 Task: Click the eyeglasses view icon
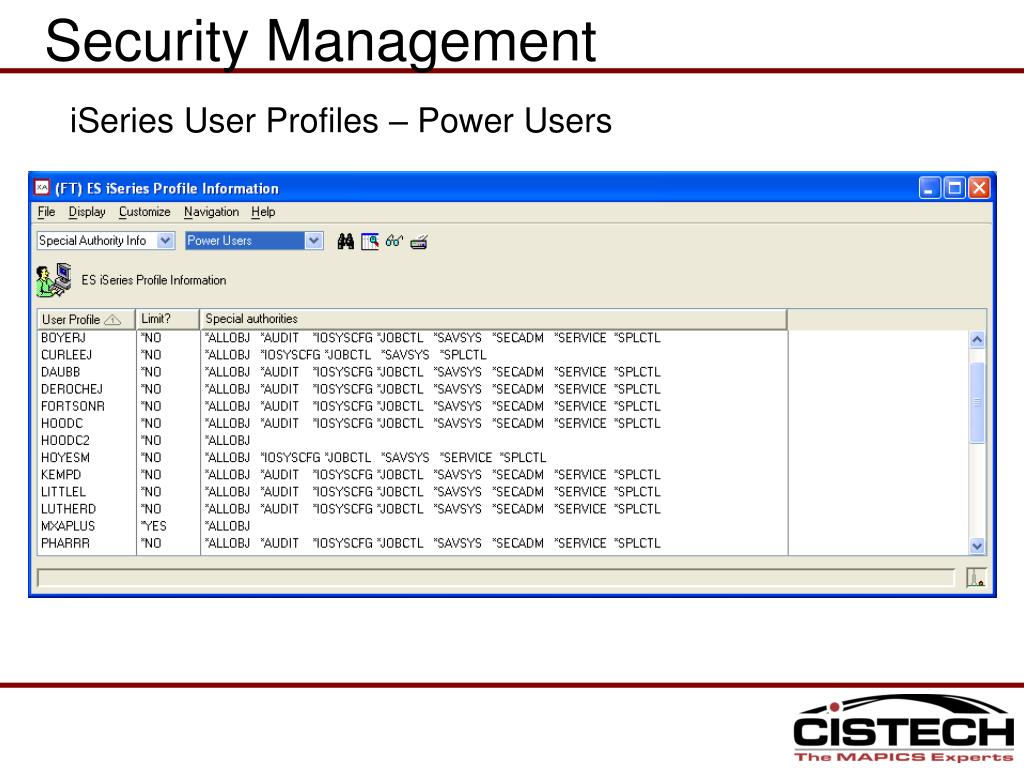pyautogui.click(x=394, y=241)
